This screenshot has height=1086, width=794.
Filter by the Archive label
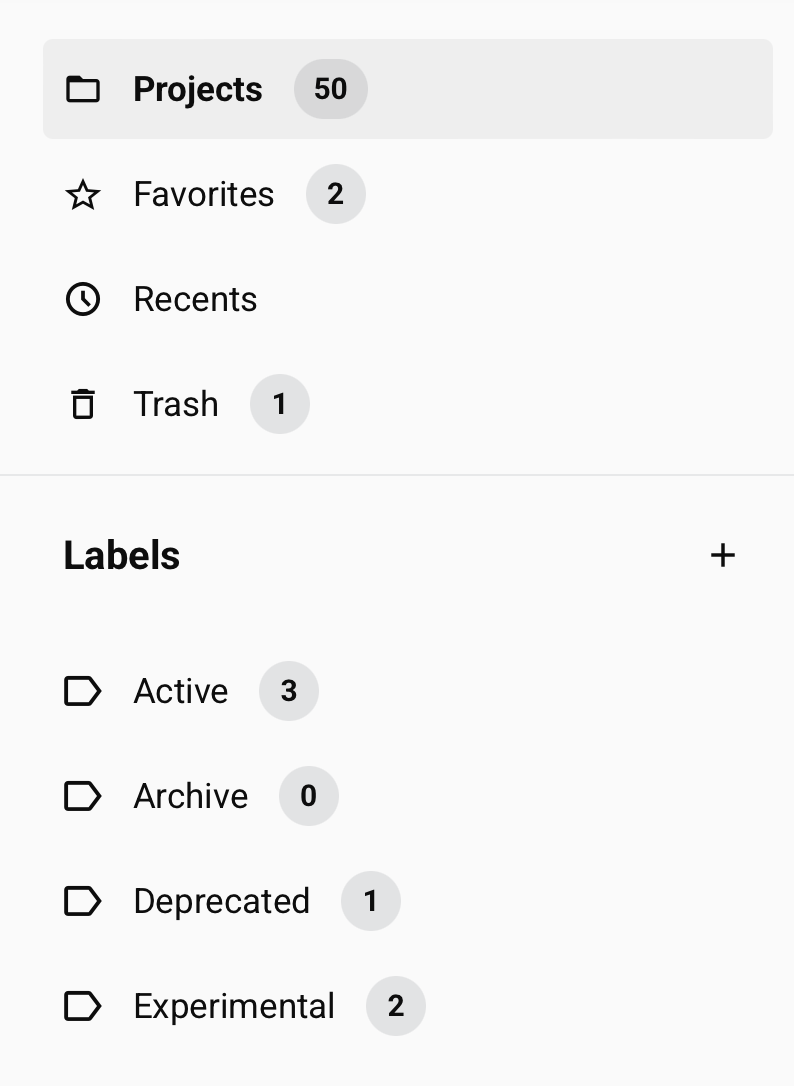point(191,796)
